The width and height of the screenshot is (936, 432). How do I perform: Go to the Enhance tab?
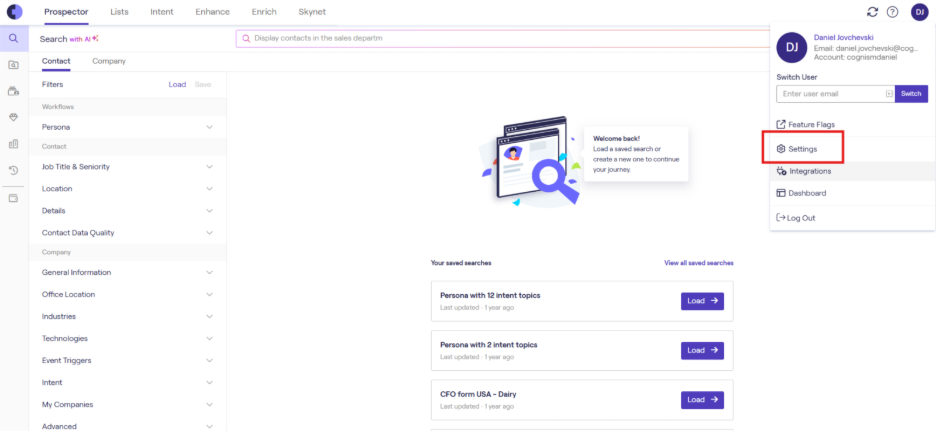(x=213, y=12)
